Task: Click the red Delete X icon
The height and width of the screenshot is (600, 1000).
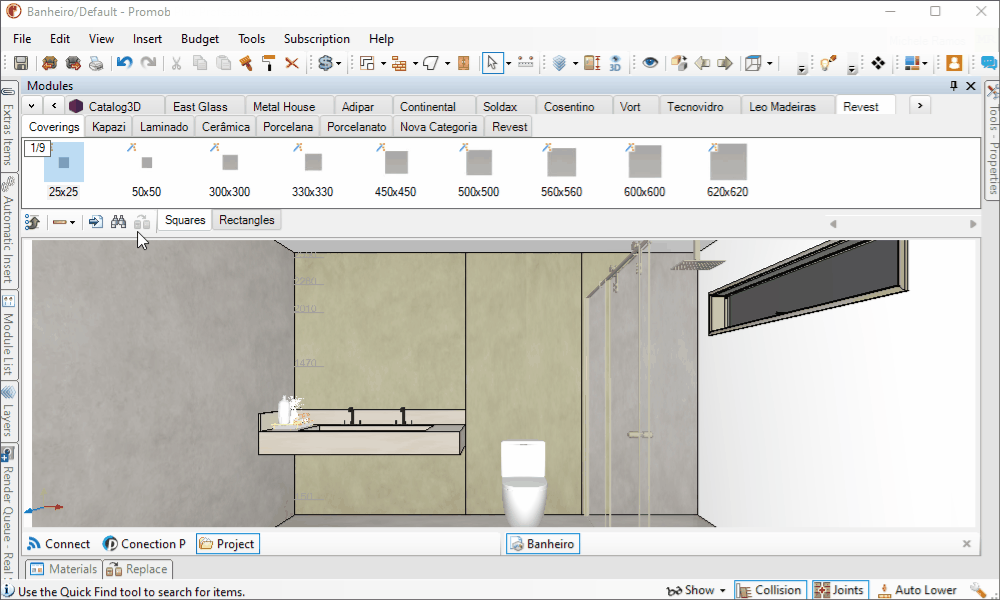Action: coord(292,63)
